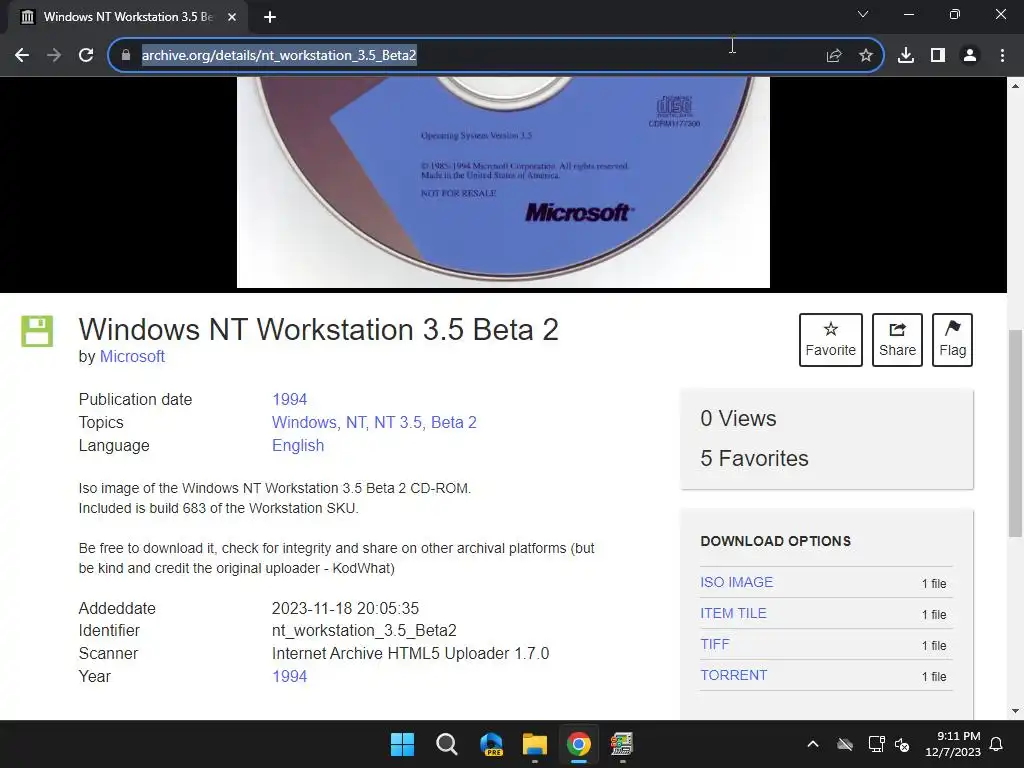Click the green floppy software icon

click(x=37, y=331)
